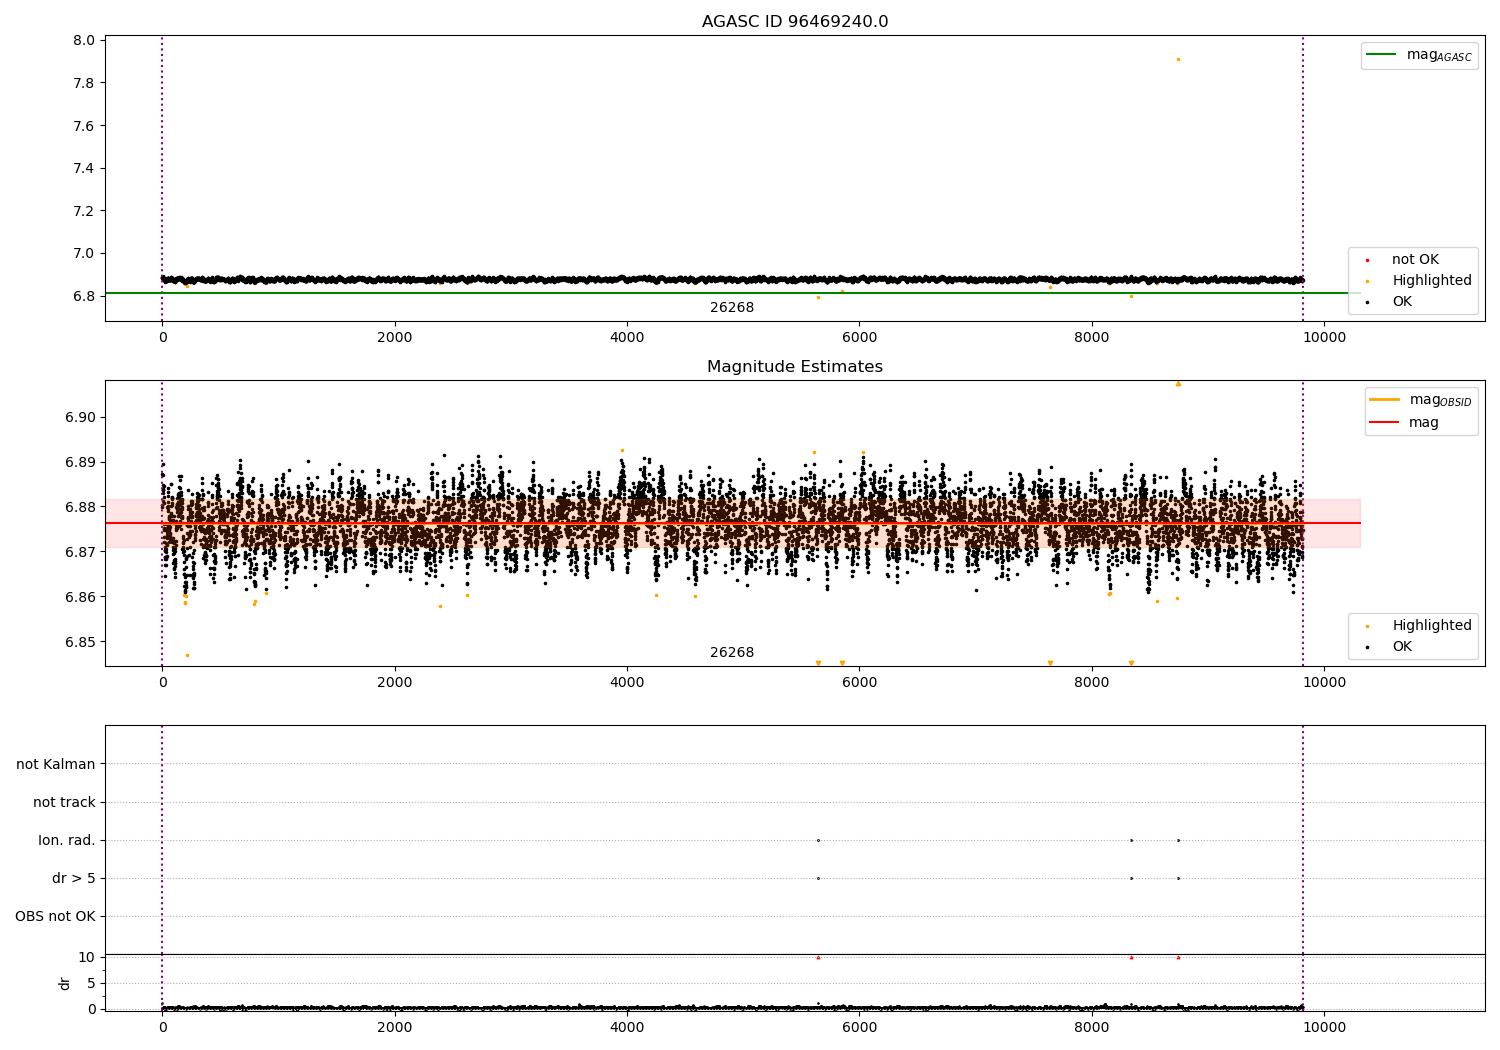Click 'OK' legend entry in Magnitude Estimates plot
Screen dimensions: 1500x1050
(1389, 647)
